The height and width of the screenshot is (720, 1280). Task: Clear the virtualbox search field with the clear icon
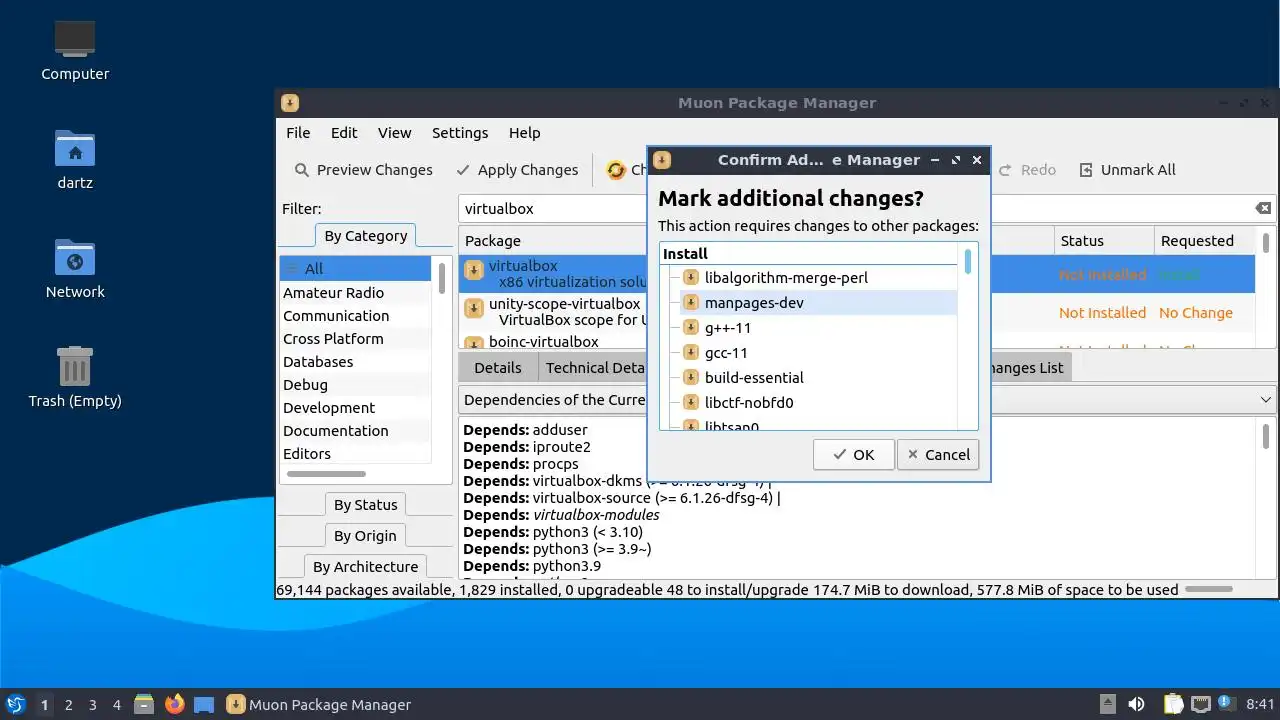[x=1263, y=208]
